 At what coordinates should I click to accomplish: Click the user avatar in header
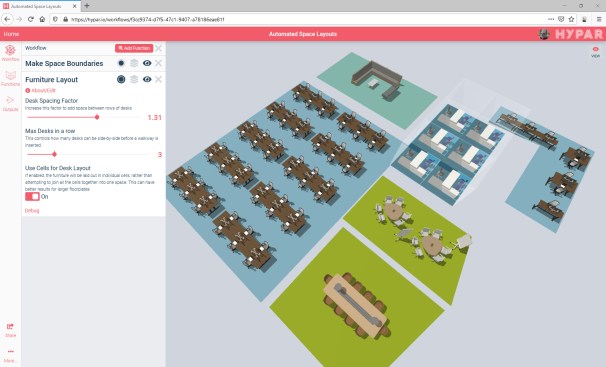[x=544, y=34]
